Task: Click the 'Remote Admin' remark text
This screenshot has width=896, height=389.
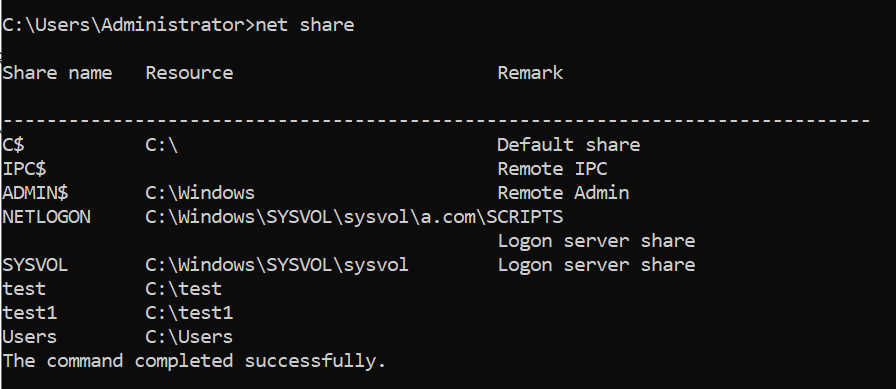Action: 563,193
